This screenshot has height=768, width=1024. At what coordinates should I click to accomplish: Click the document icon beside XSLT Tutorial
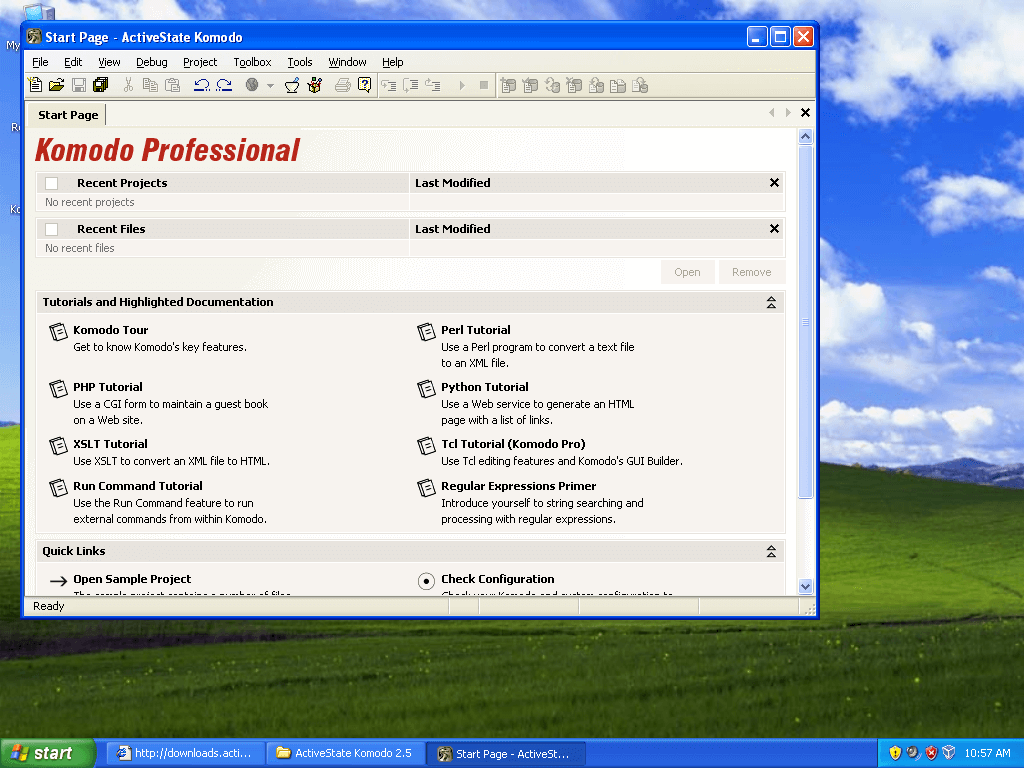click(58, 445)
